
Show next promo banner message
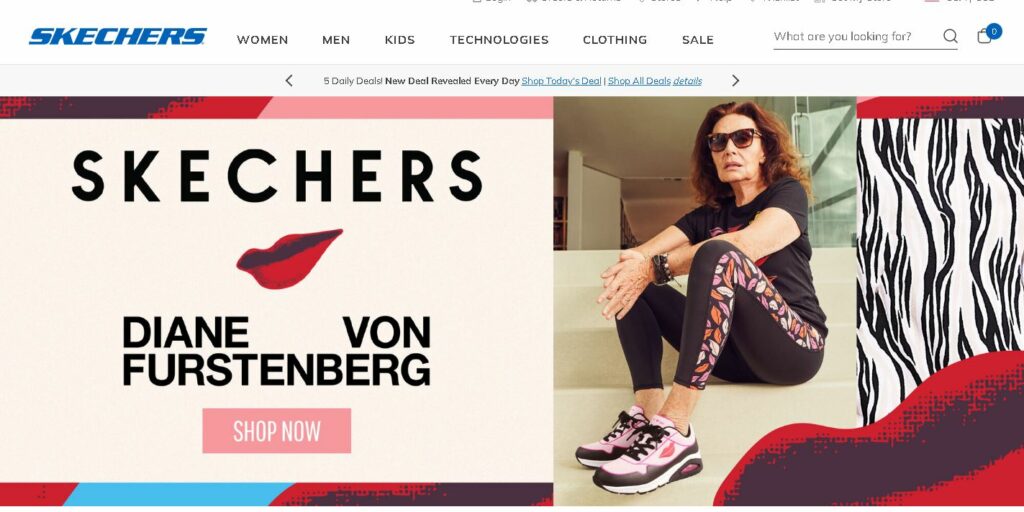pyautogui.click(x=735, y=80)
